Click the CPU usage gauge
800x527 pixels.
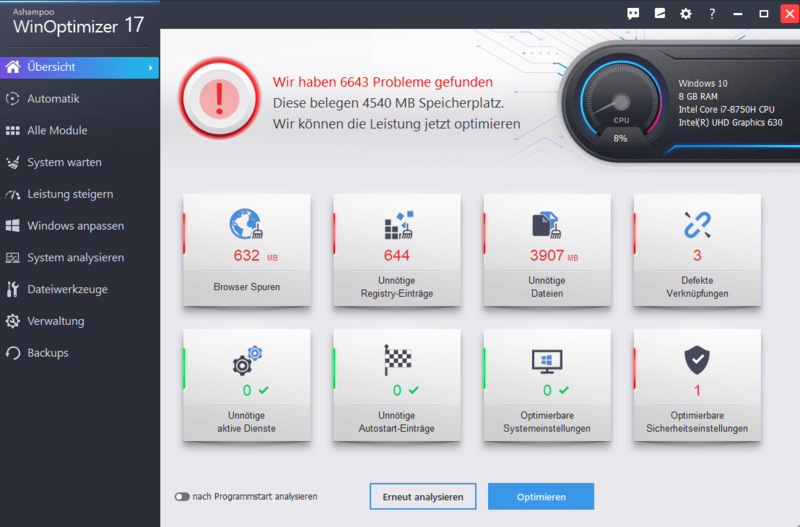click(x=620, y=104)
